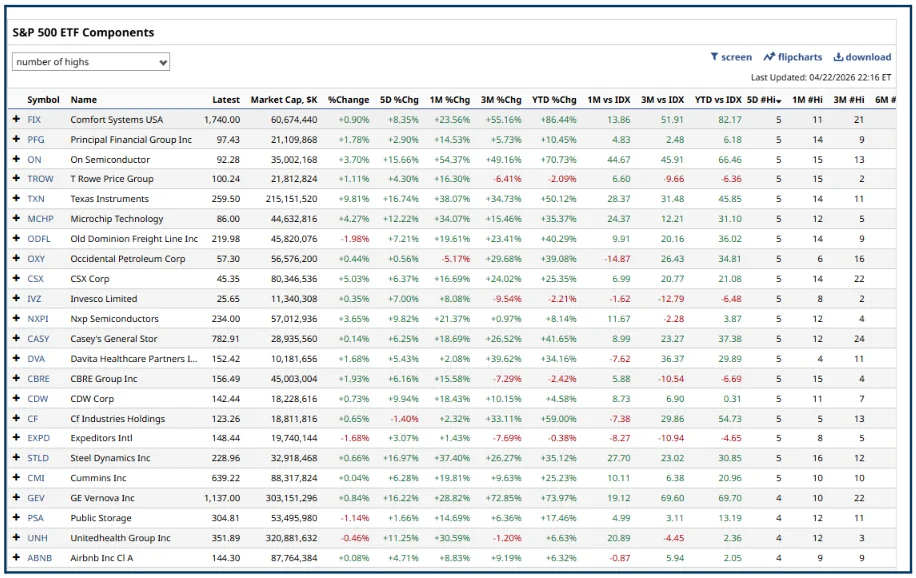This screenshot has height=578, width=916.
Task: Expand the IVZ row plus icon
Action: click(x=16, y=299)
